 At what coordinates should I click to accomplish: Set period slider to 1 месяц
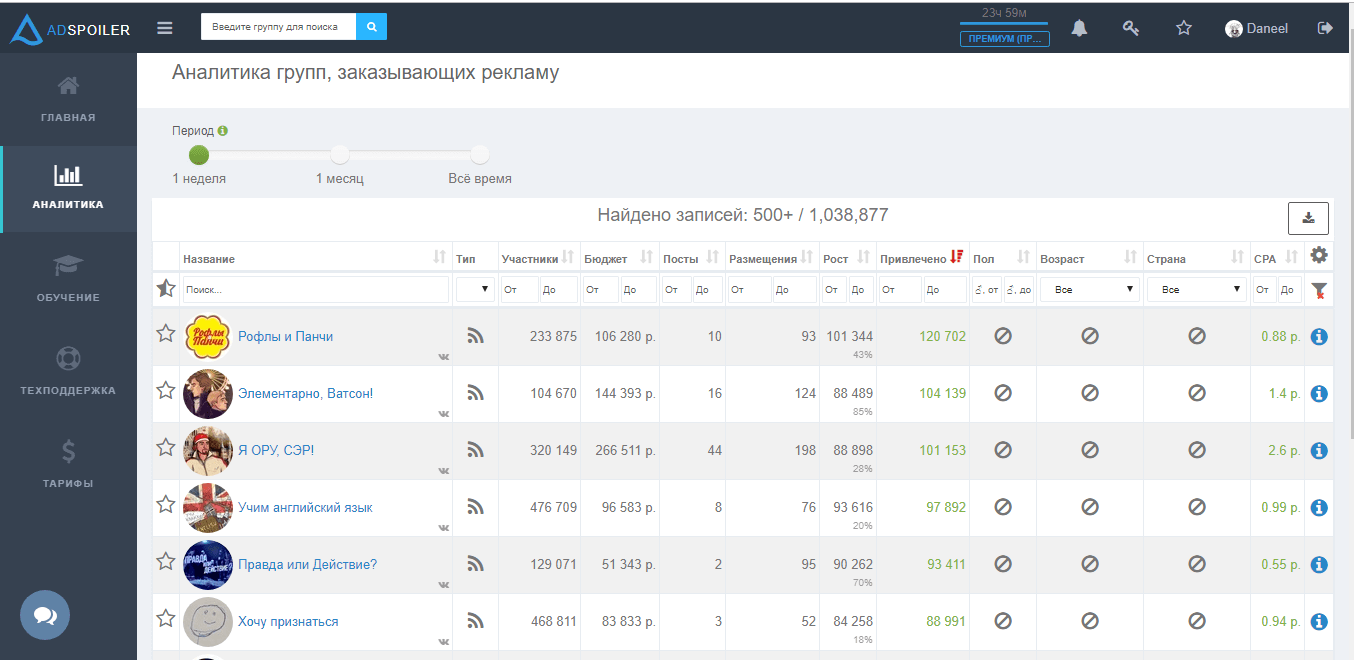(340, 155)
